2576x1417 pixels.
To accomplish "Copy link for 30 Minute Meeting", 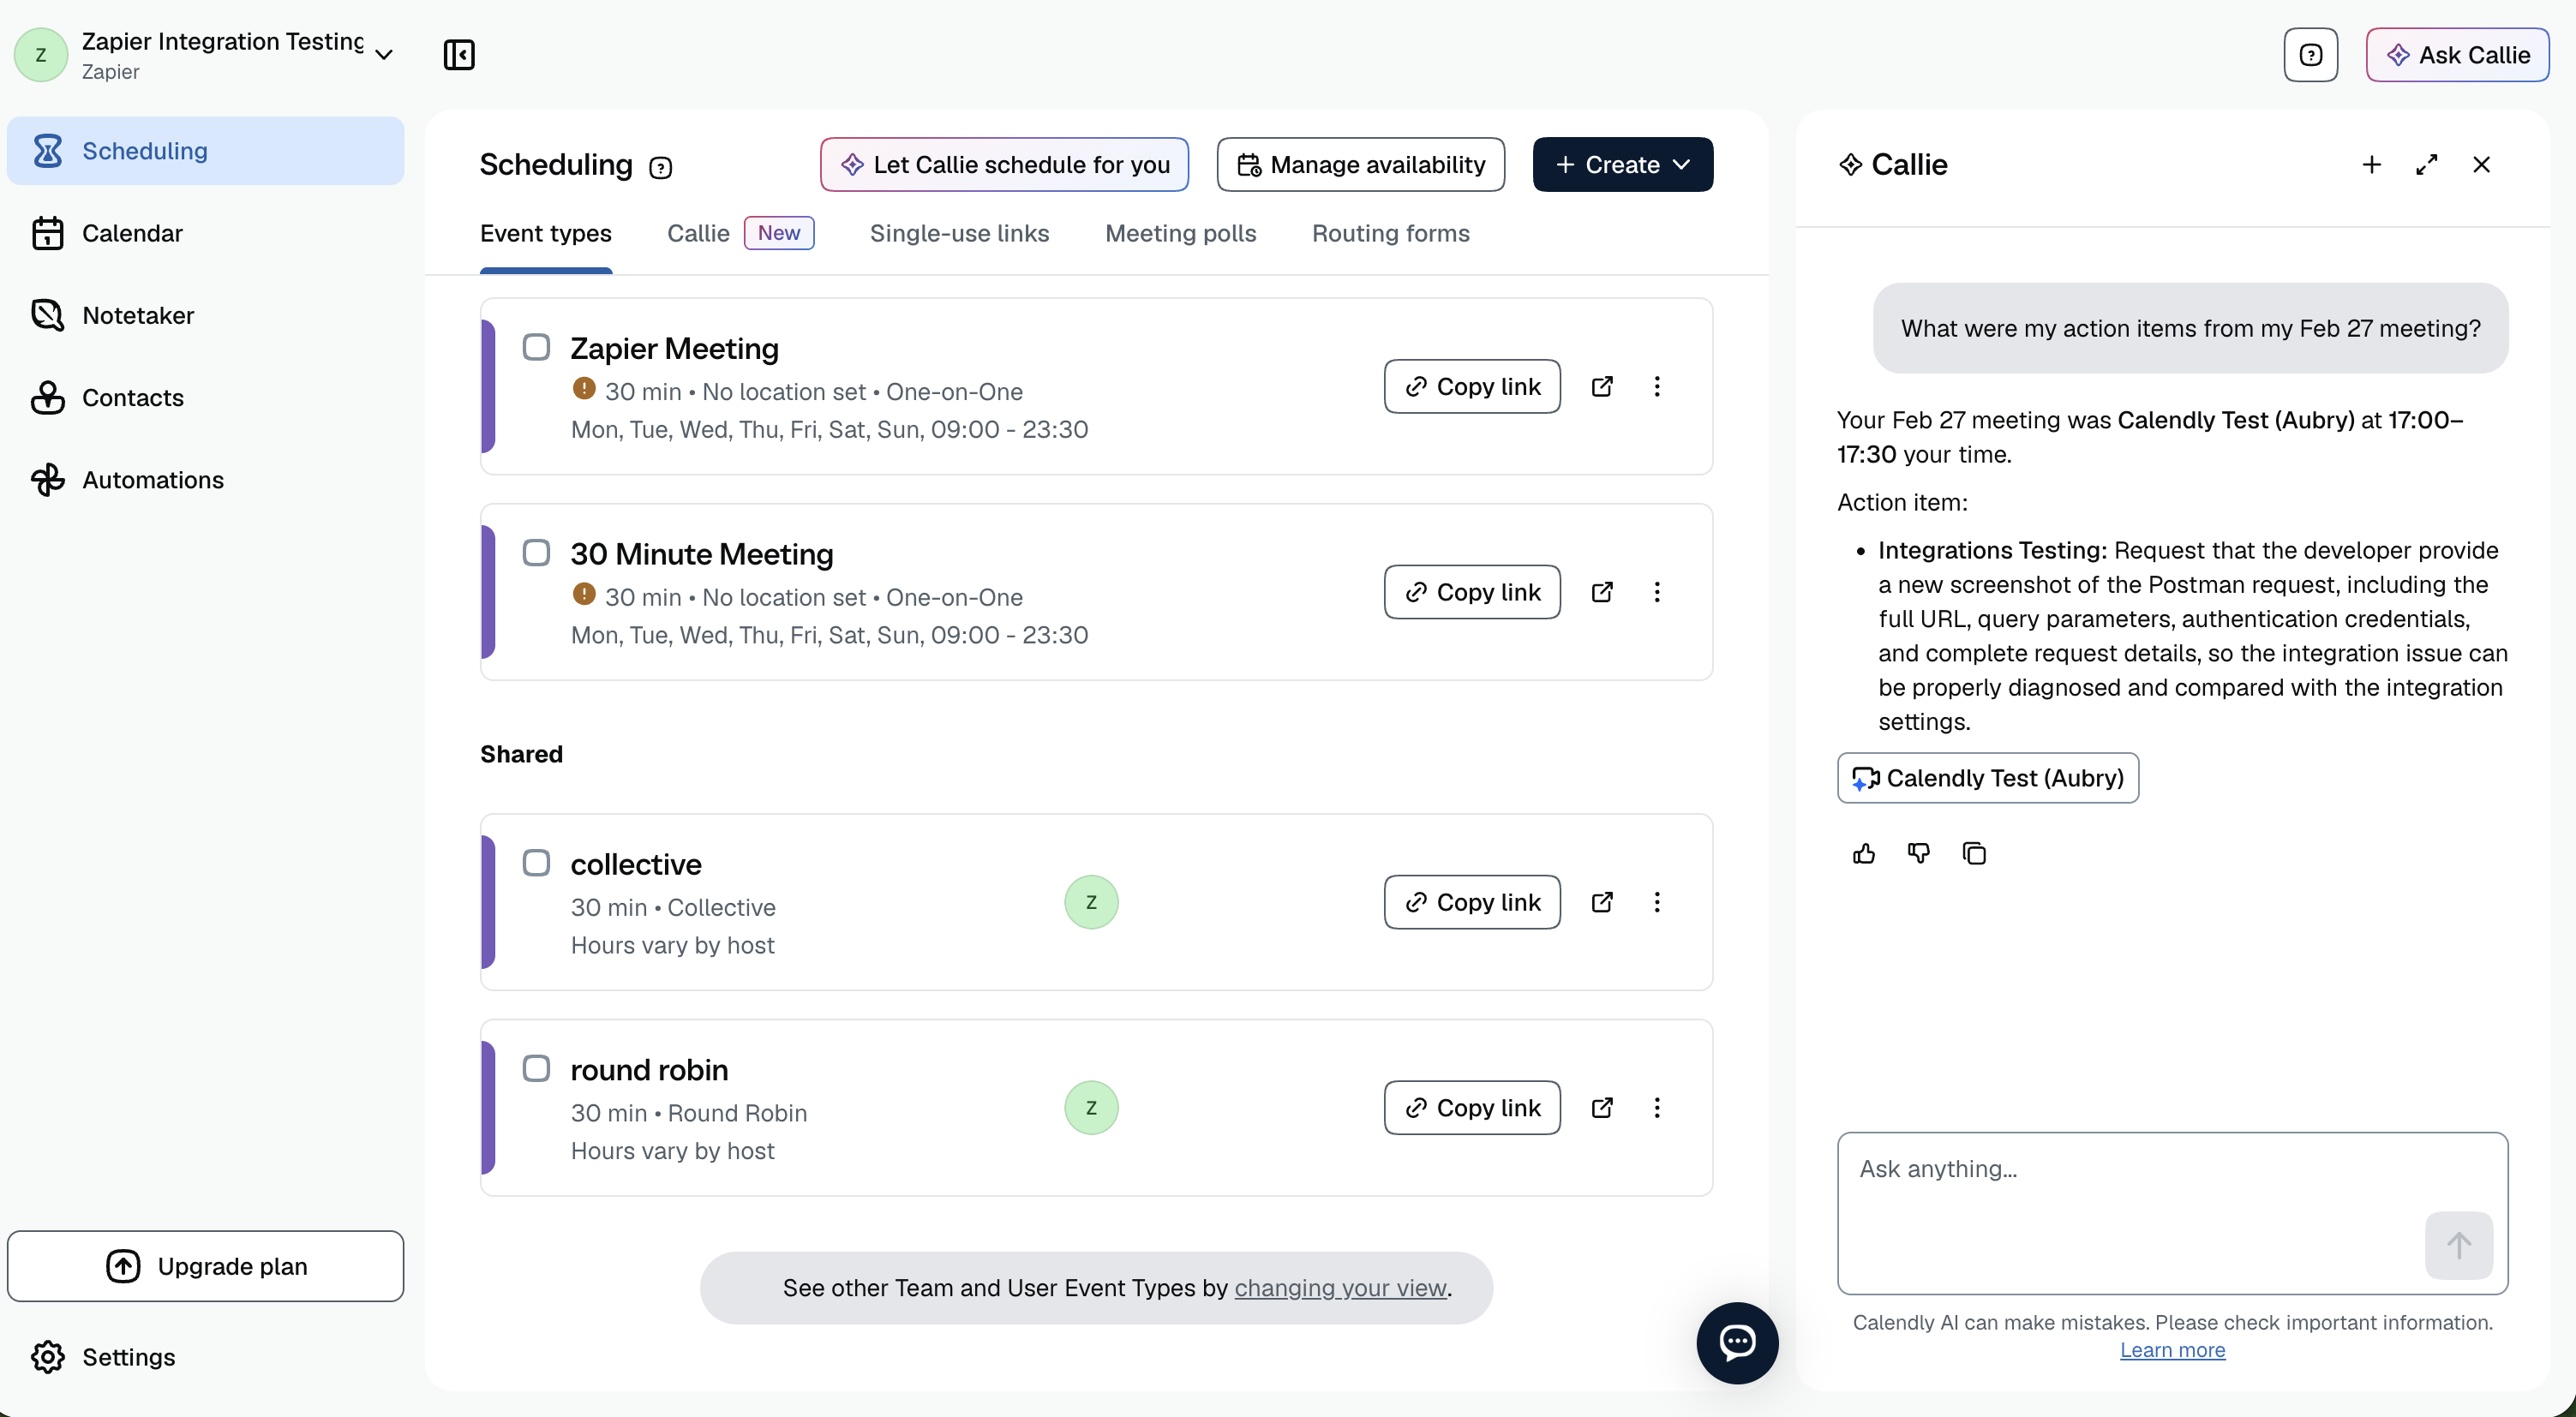I will click(x=1472, y=592).
